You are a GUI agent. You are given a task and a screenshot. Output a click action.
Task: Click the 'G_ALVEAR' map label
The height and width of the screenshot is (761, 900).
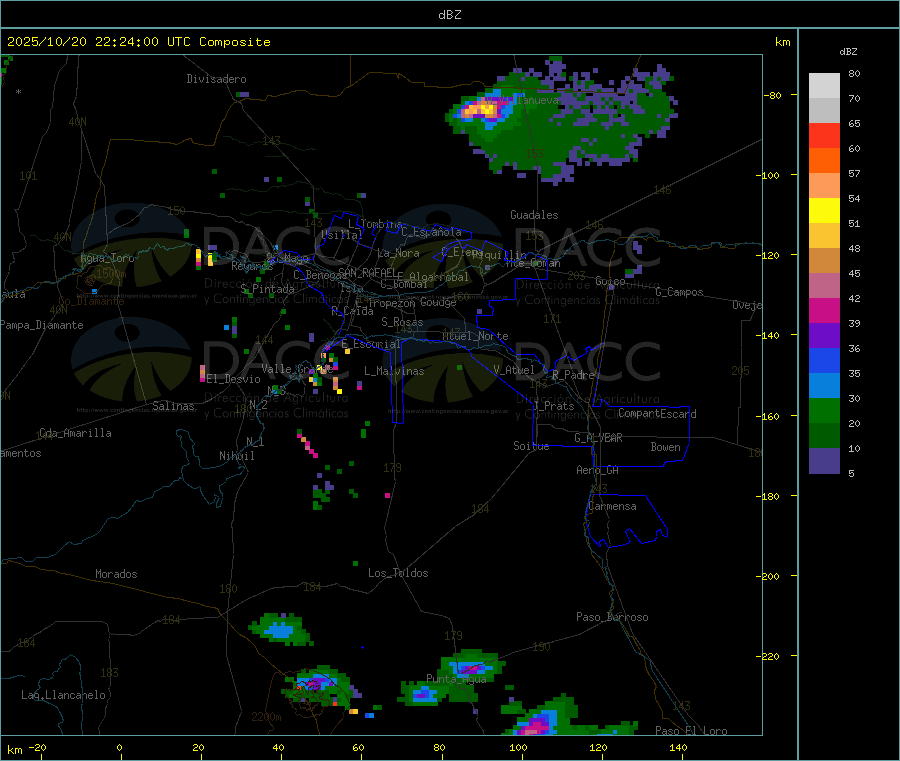click(598, 438)
